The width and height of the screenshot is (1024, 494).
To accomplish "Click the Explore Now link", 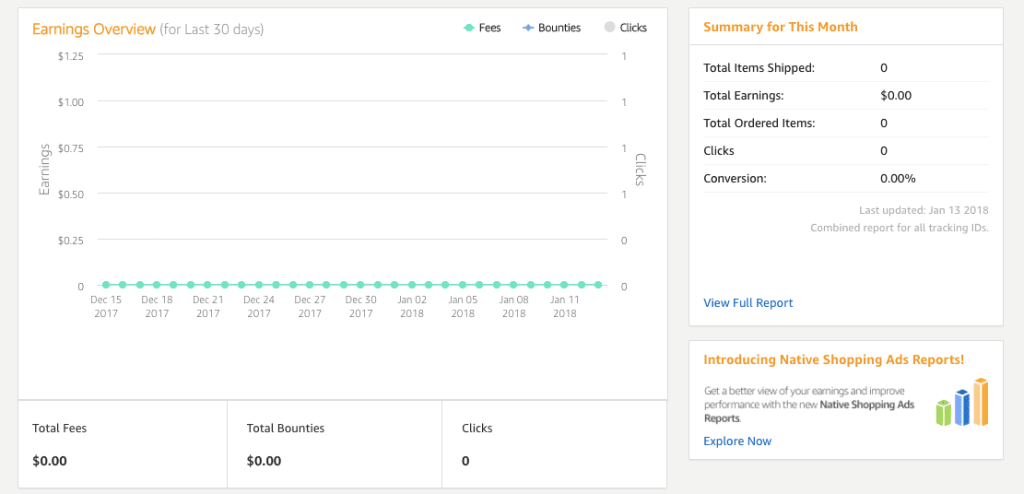I will click(x=737, y=441).
